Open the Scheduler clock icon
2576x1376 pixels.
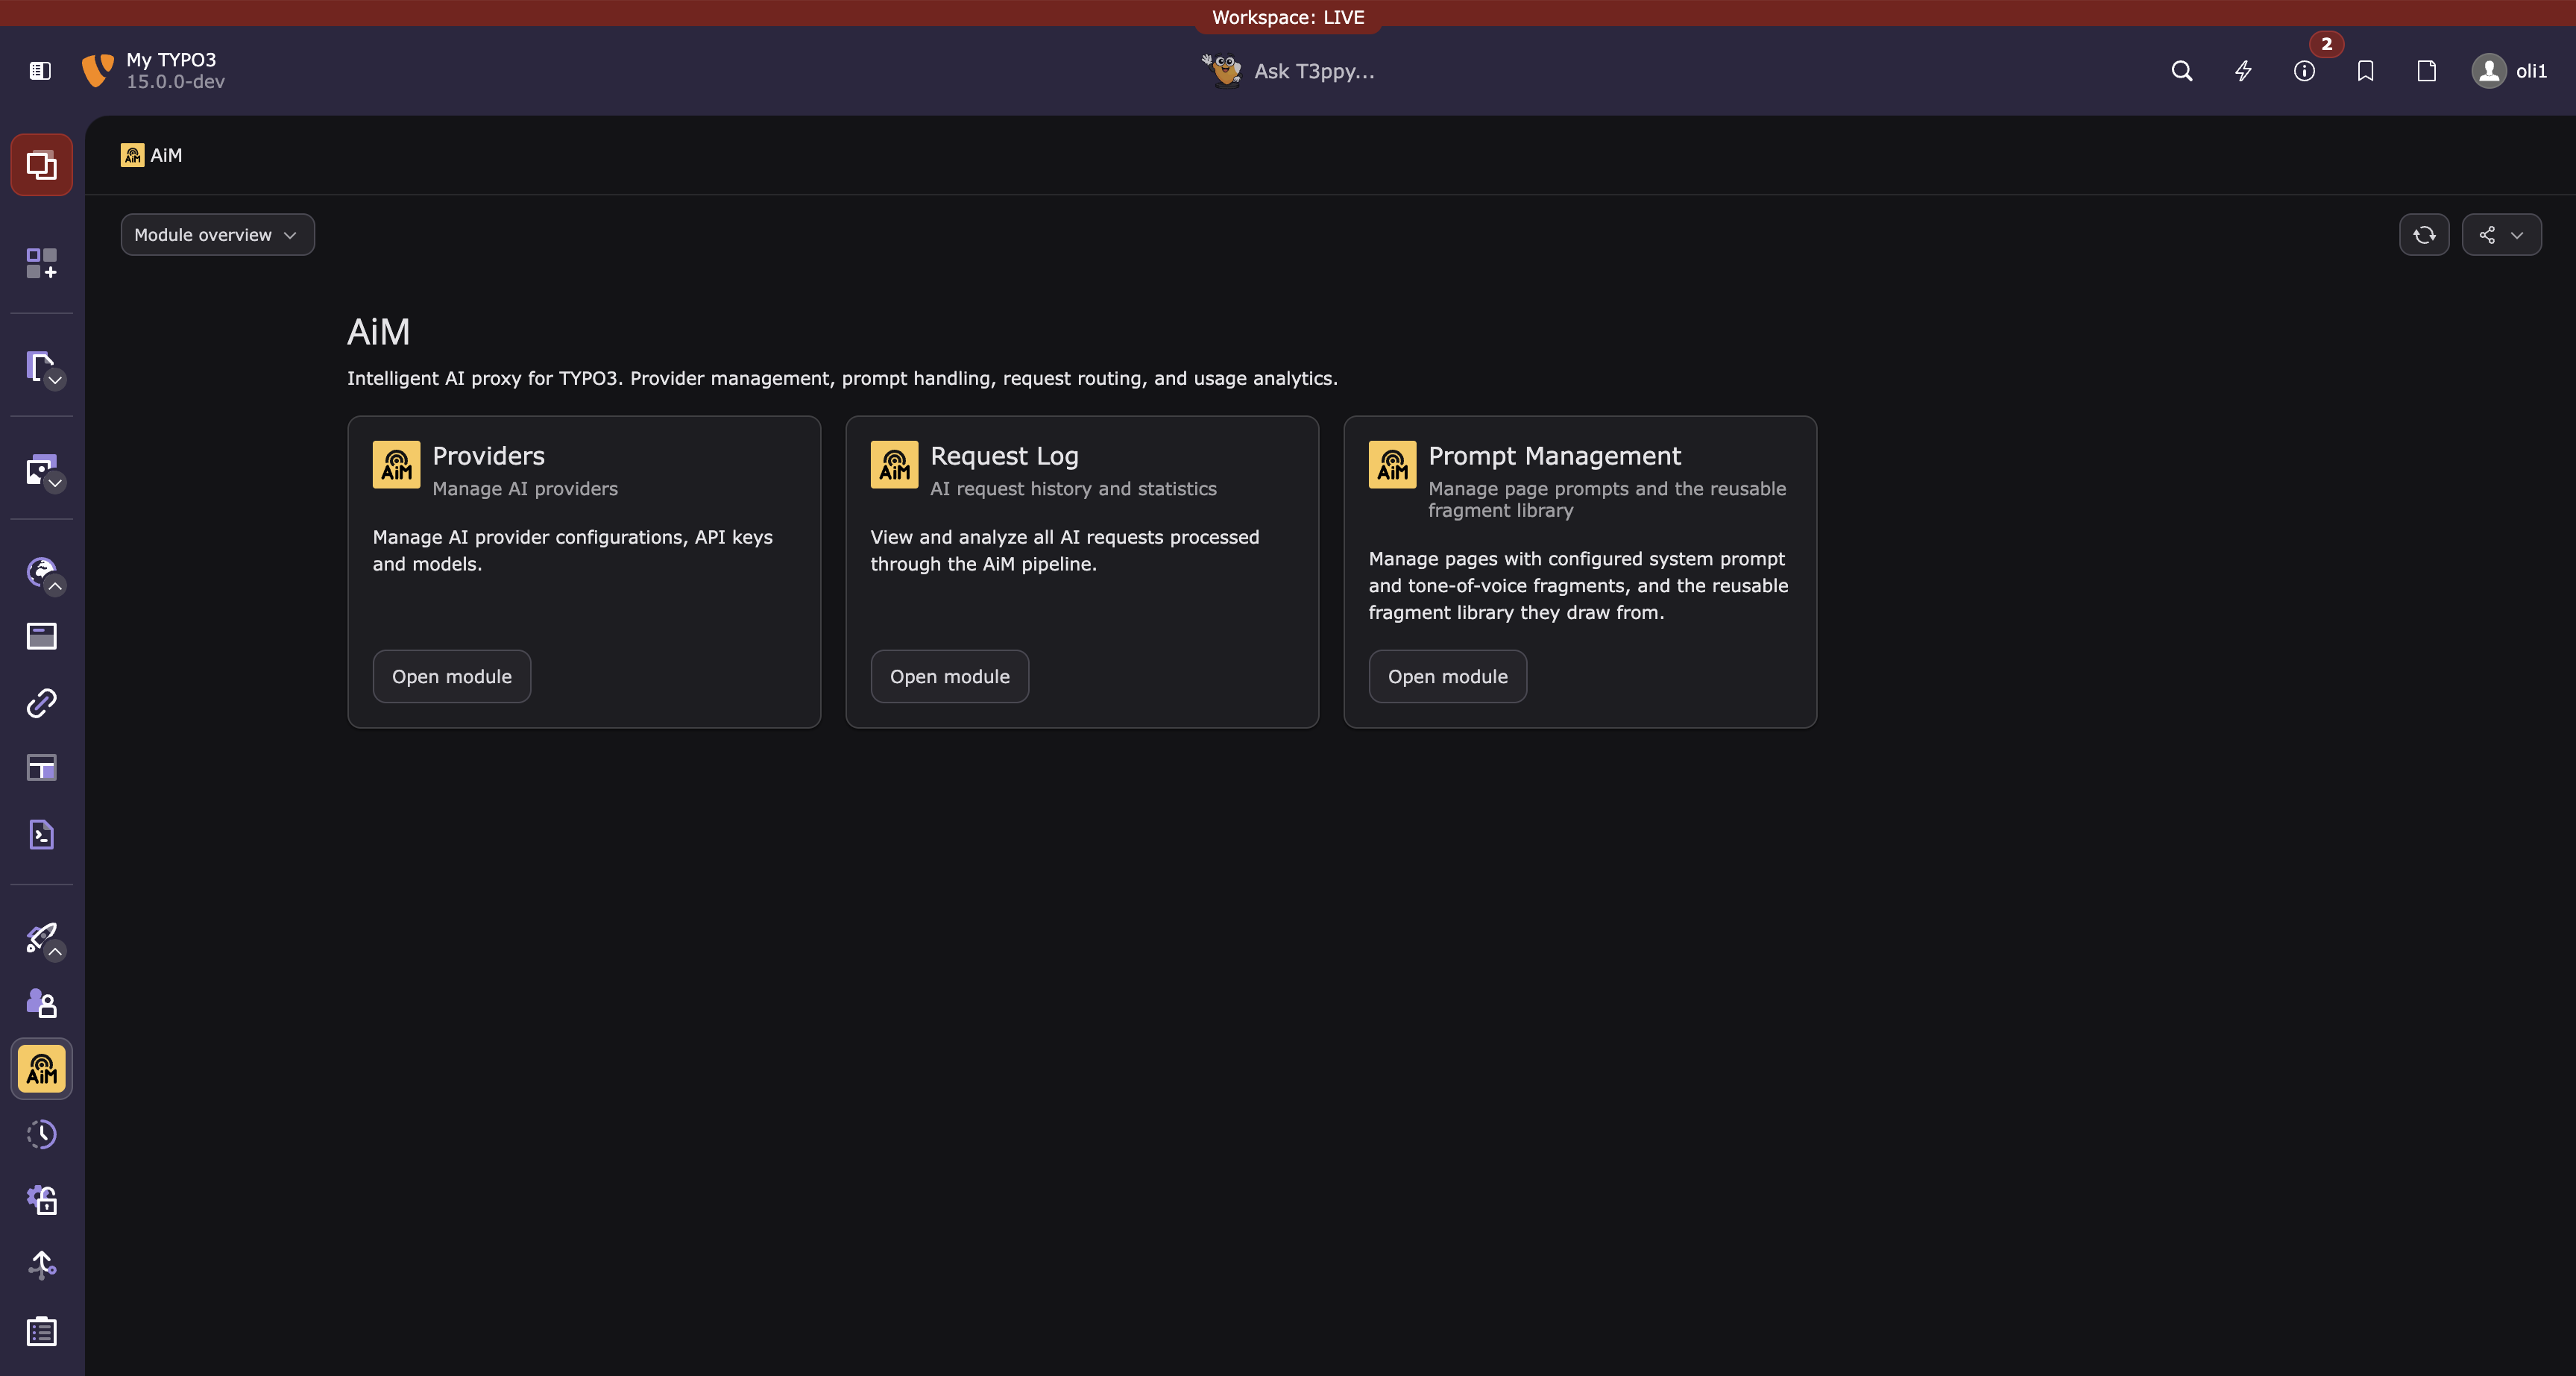coord(41,1134)
